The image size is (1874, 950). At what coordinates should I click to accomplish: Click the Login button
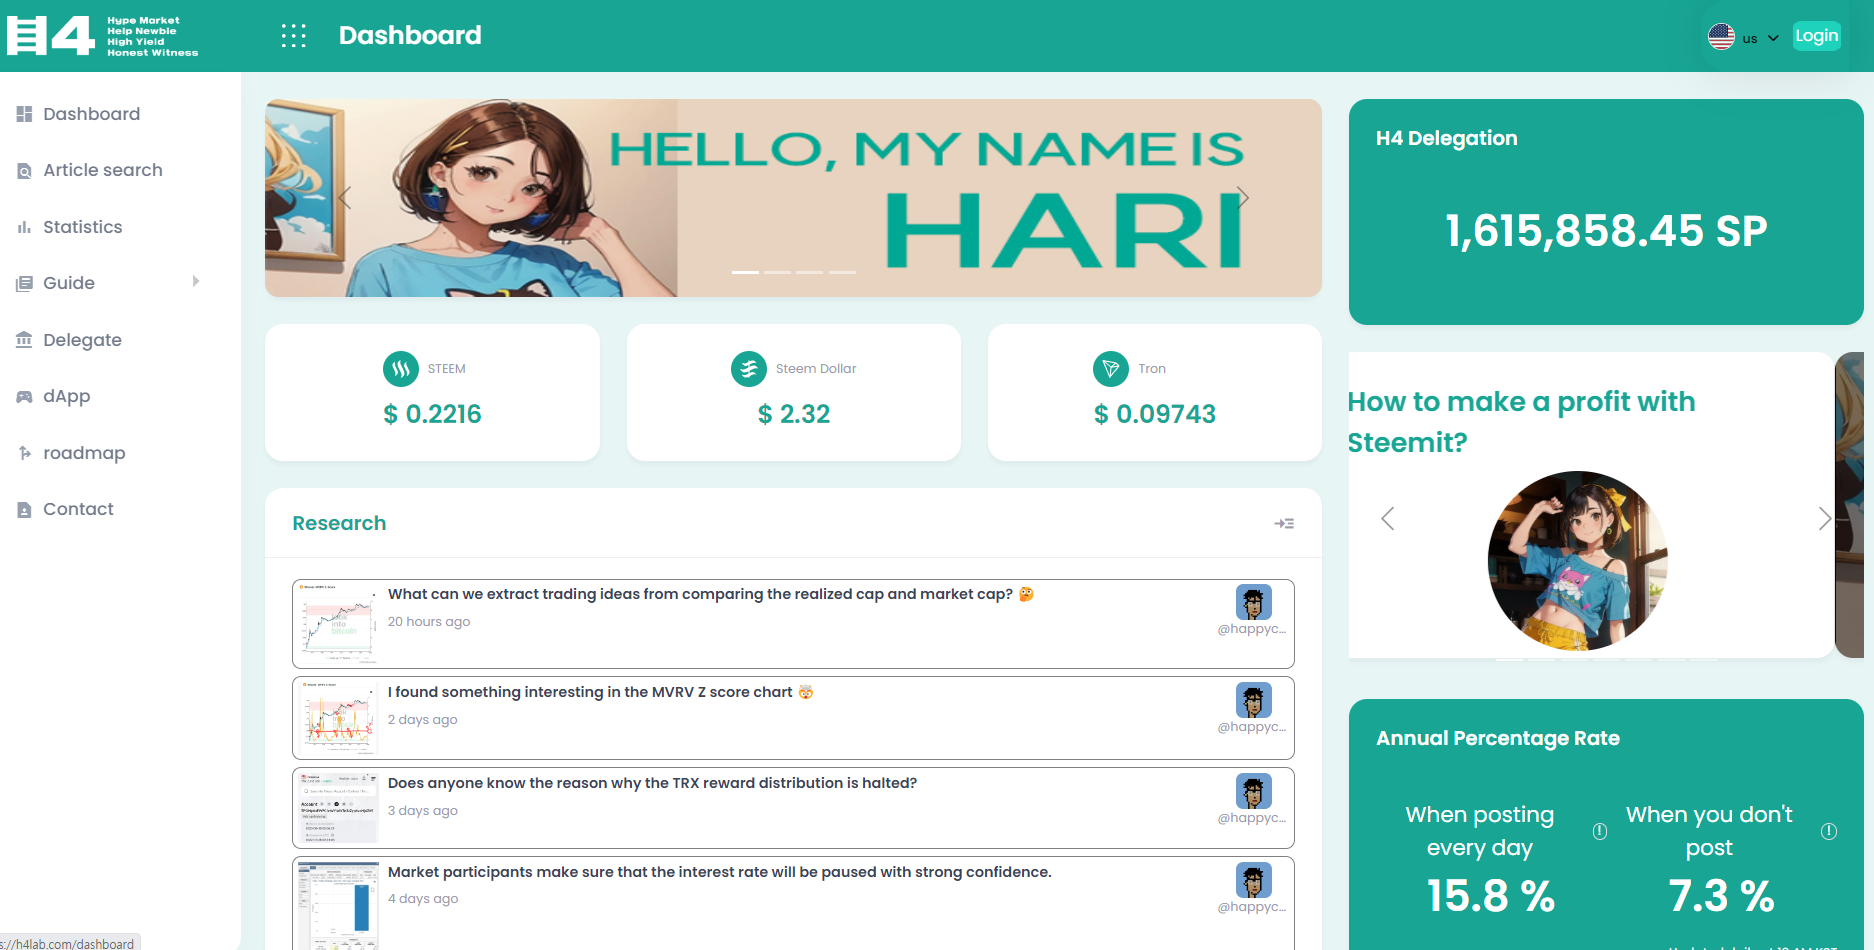pyautogui.click(x=1816, y=36)
